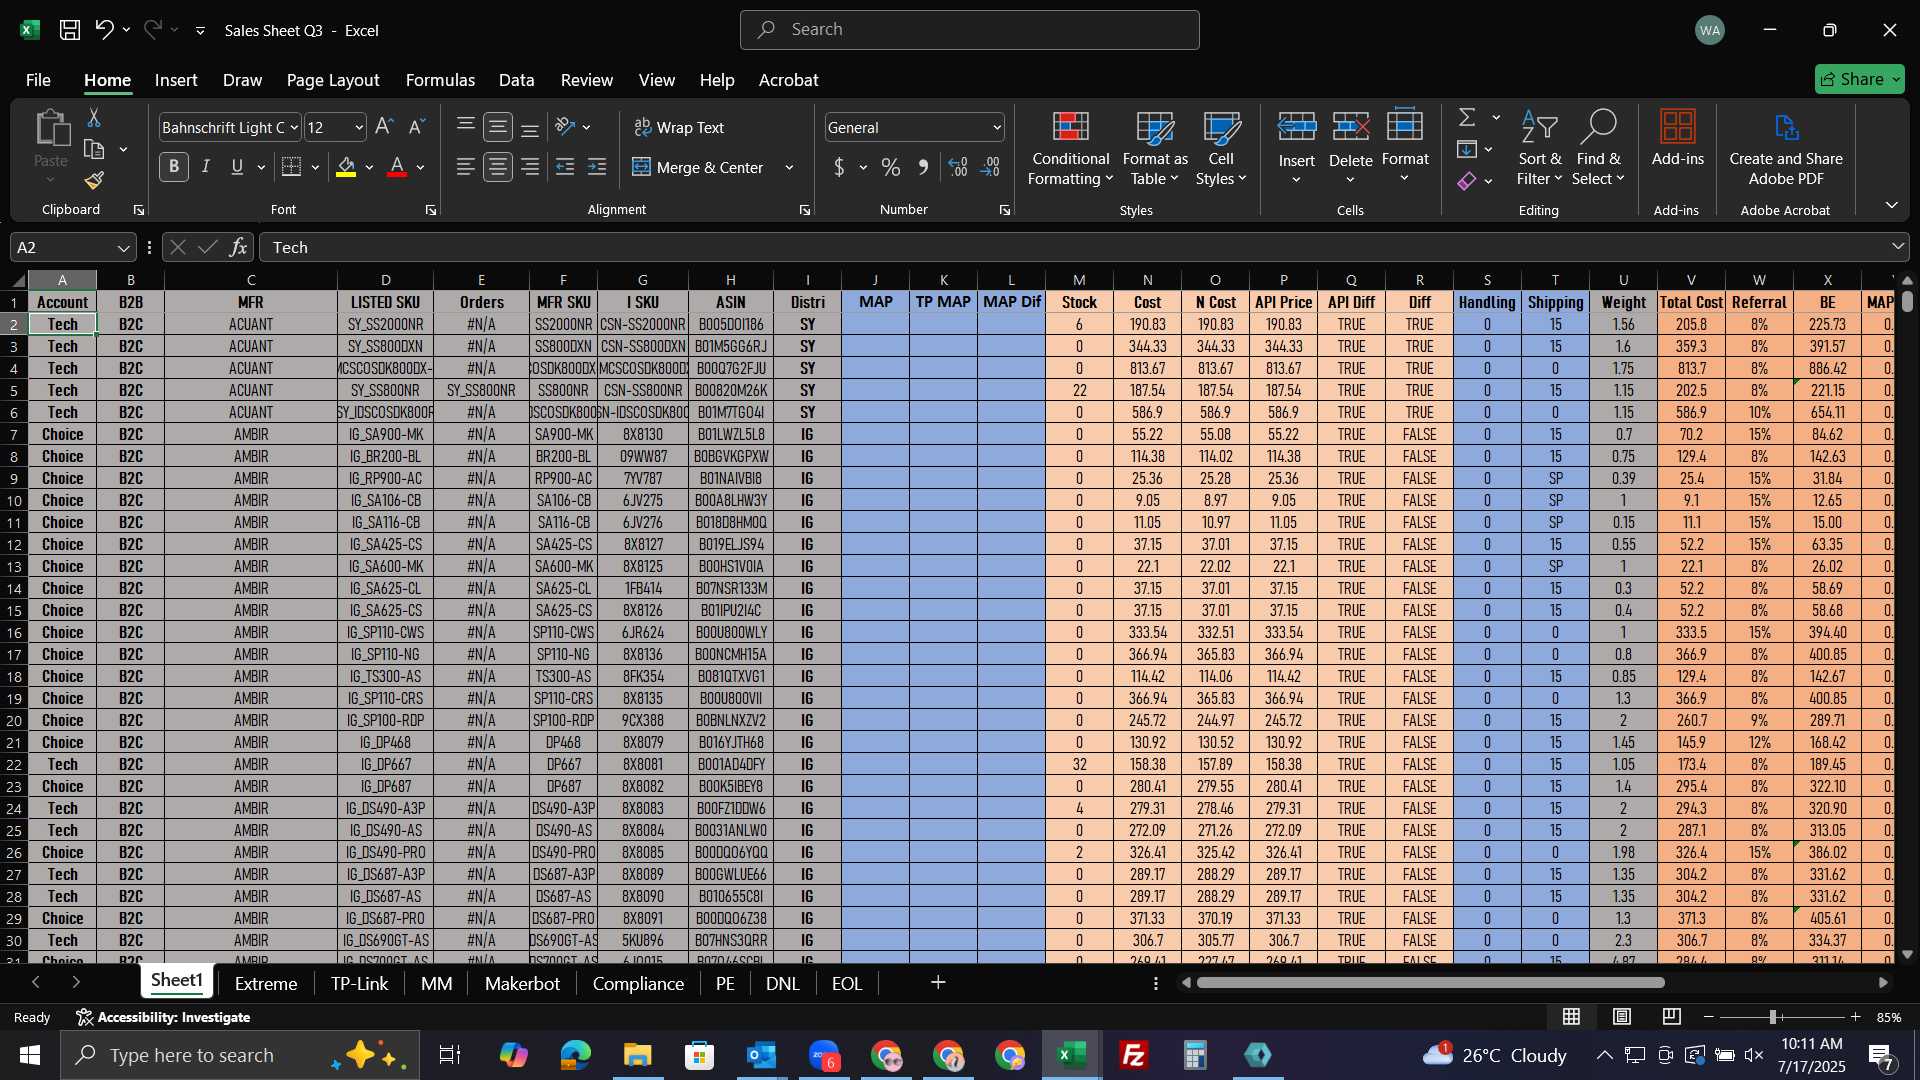
Task: Activate the Format Painter brush
Action: pyautogui.click(x=94, y=181)
